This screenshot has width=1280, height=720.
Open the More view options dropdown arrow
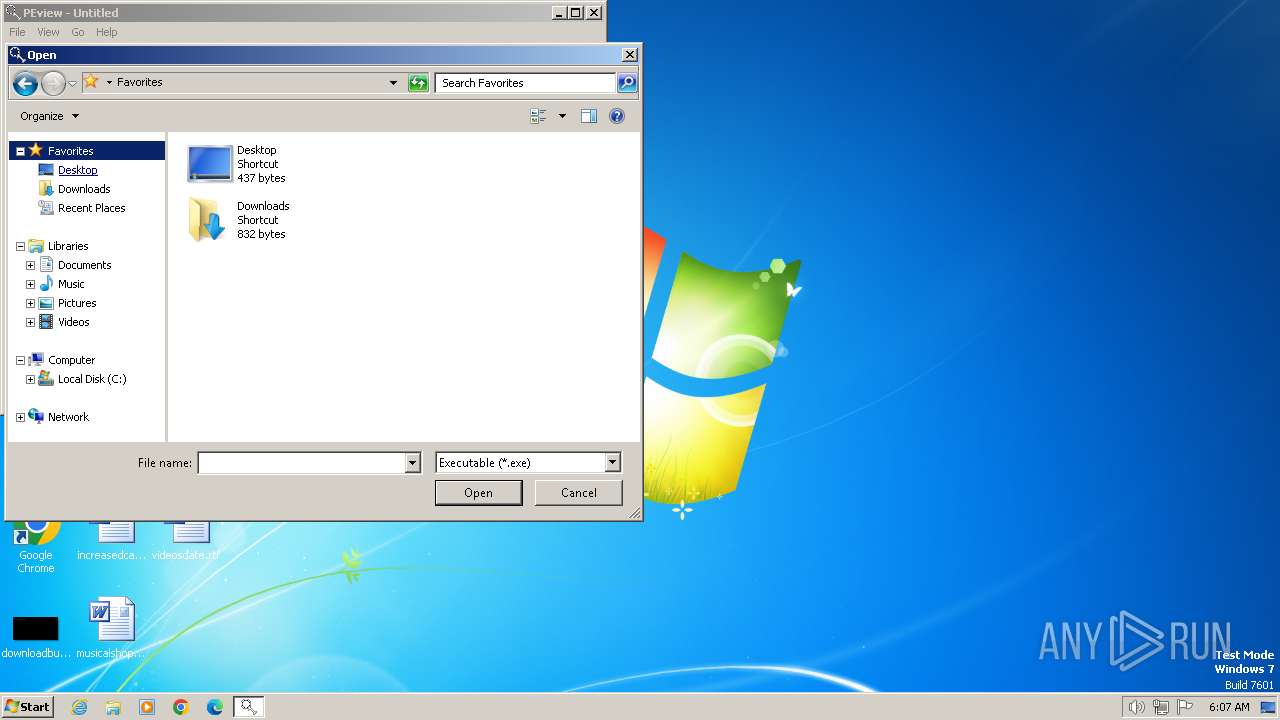(562, 116)
